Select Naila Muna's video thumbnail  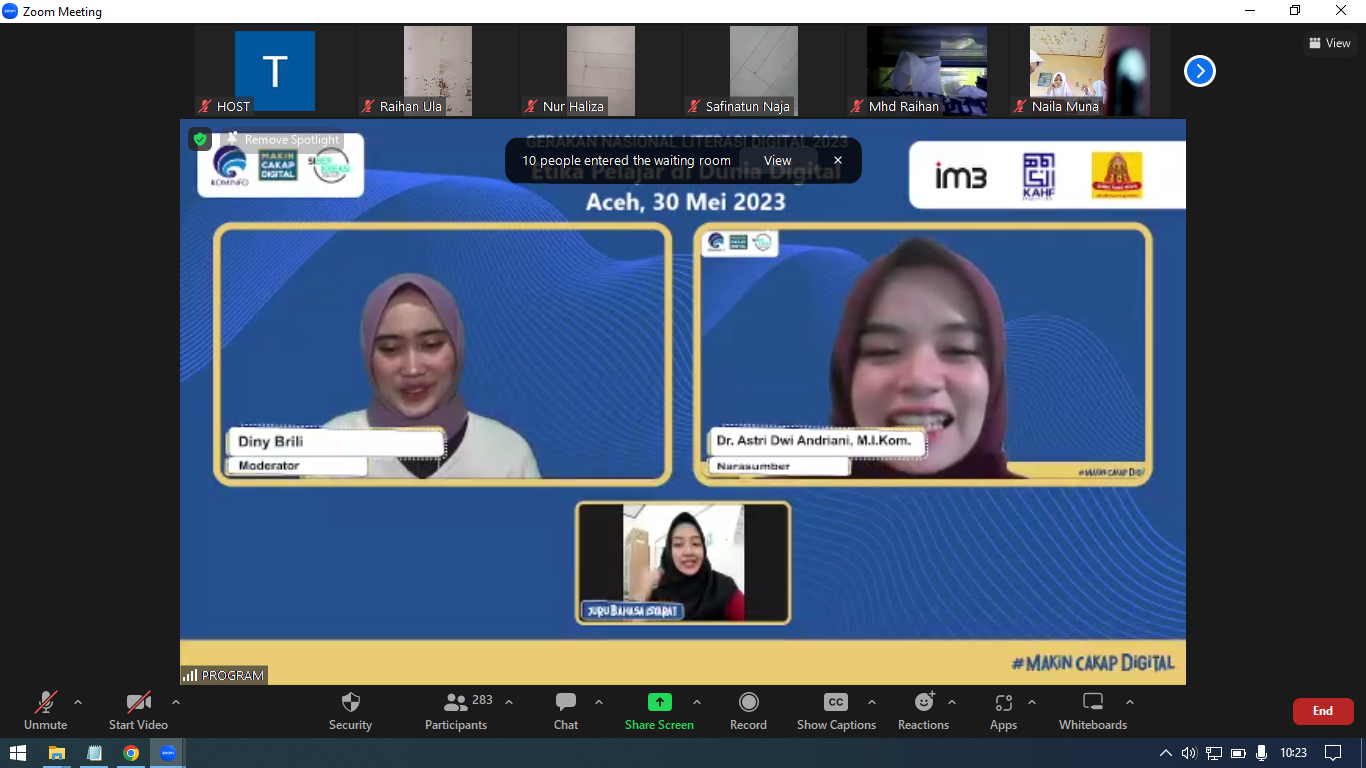(x=1090, y=71)
